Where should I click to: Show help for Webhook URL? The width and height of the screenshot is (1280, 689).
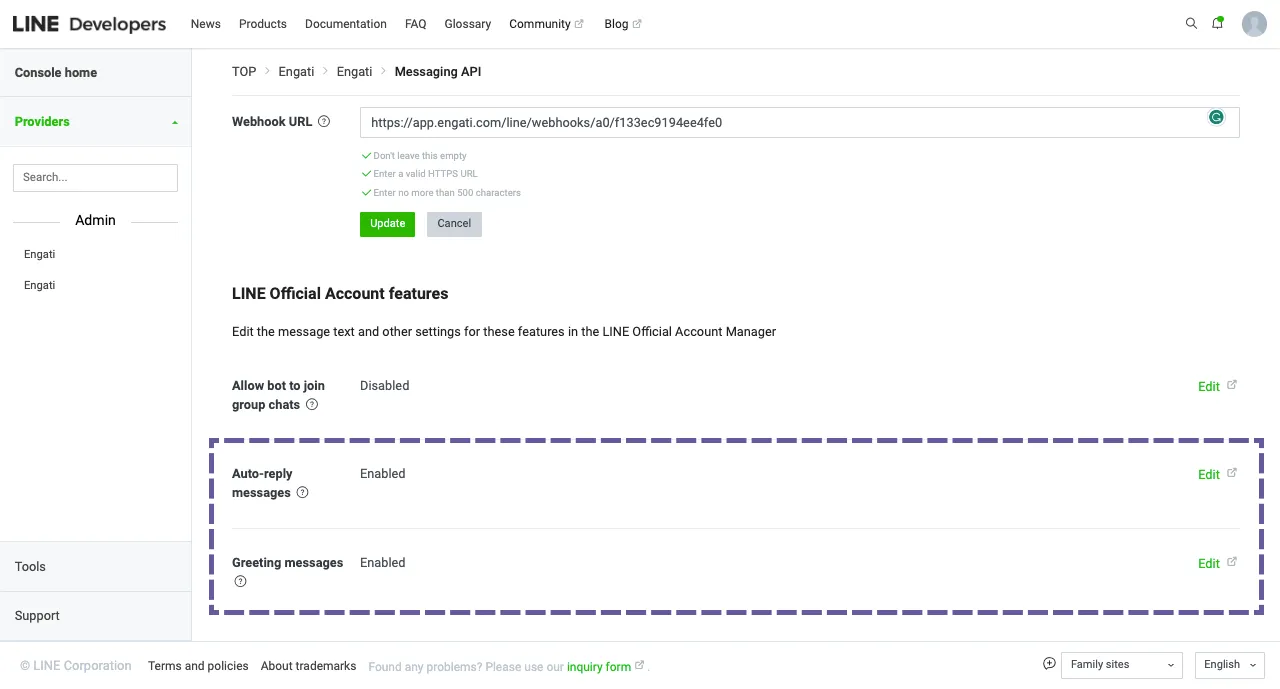click(x=324, y=122)
